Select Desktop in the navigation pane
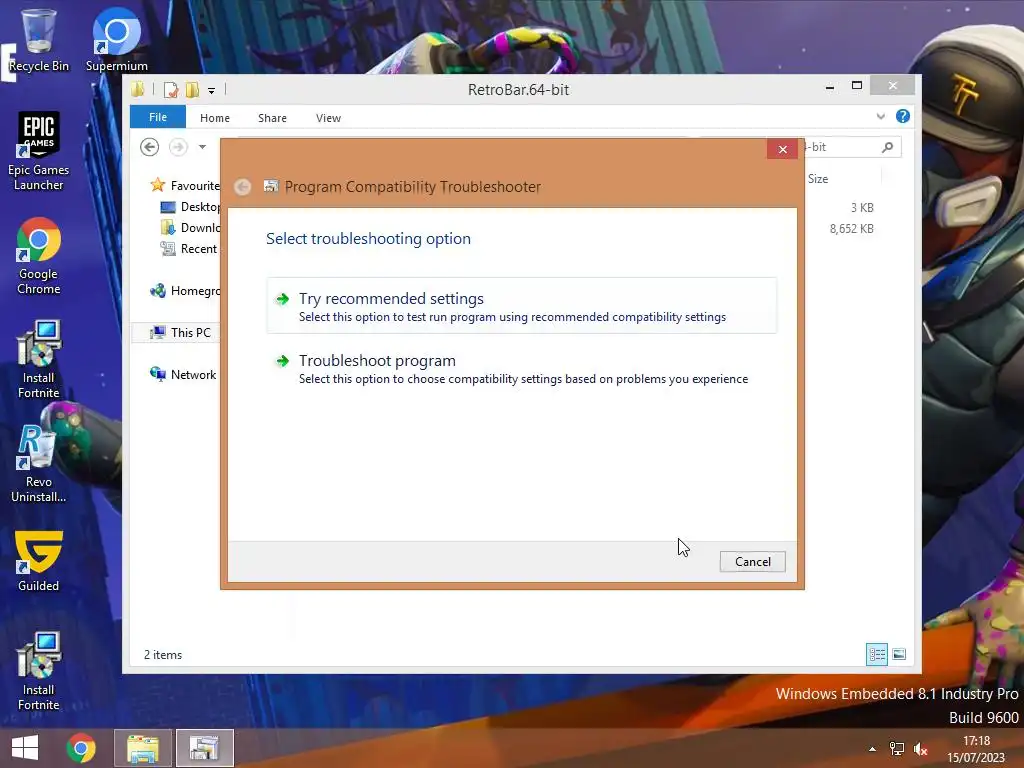The width and height of the screenshot is (1024, 768). click(x=190, y=207)
